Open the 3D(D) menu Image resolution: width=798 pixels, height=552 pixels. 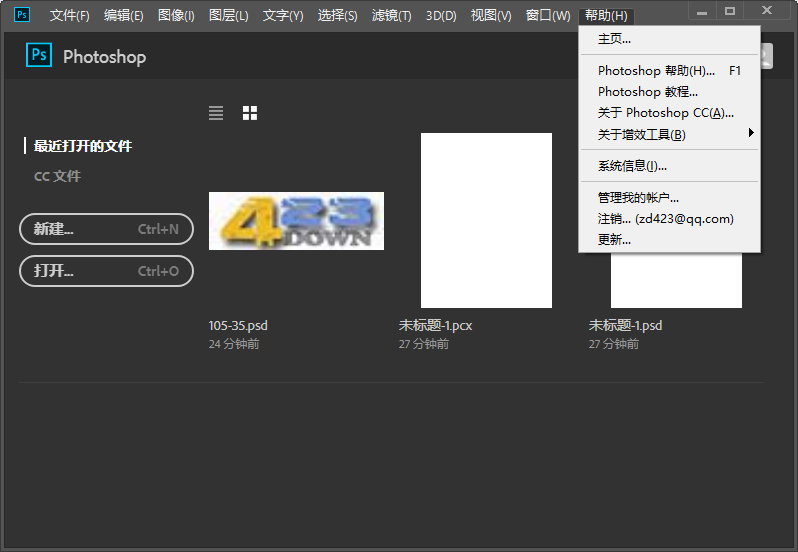441,16
